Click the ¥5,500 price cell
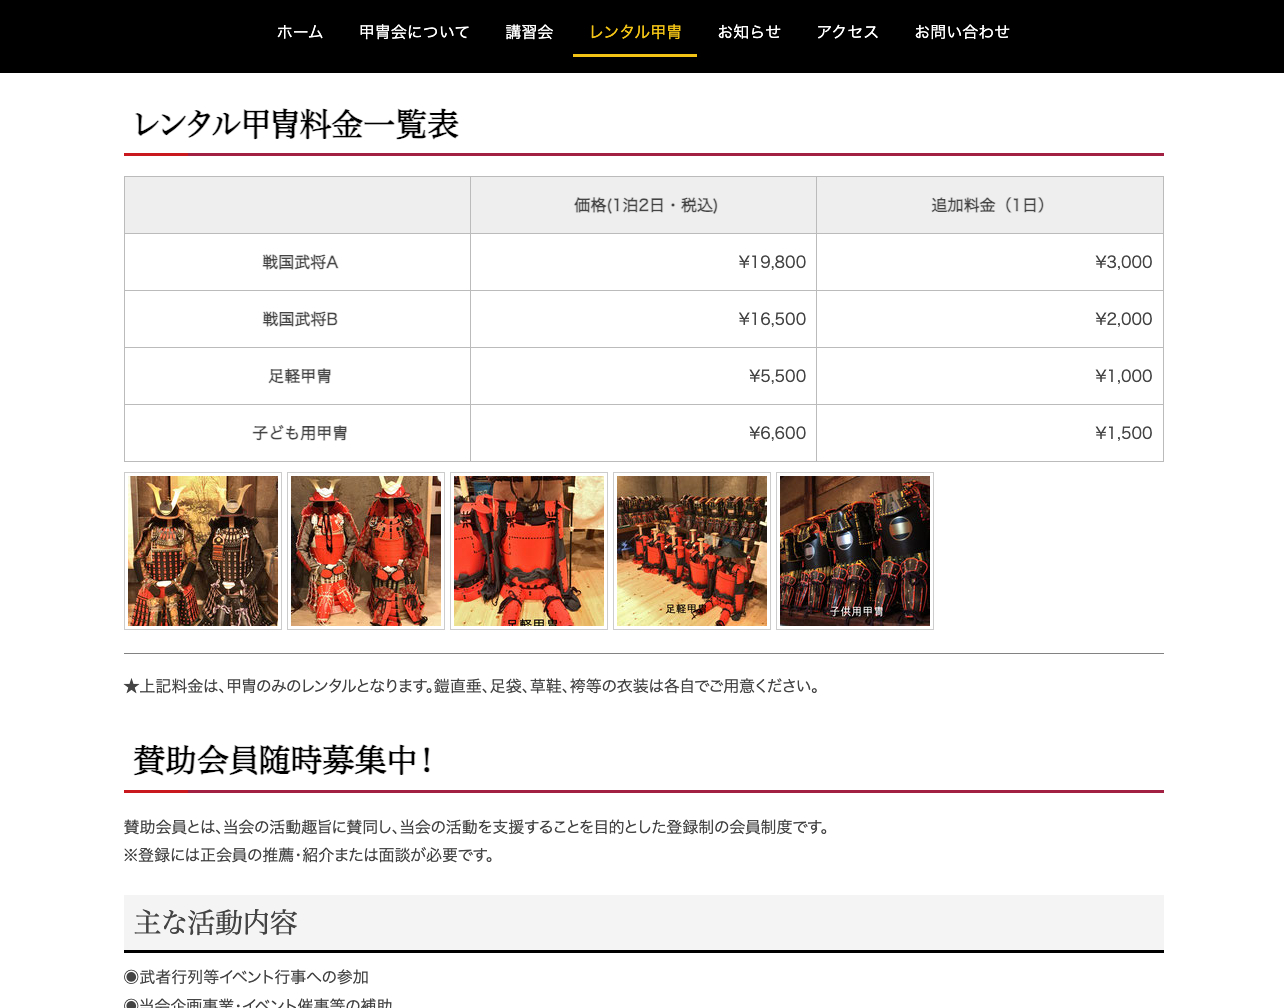Image resolution: width=1284 pixels, height=1008 pixels. [x=643, y=376]
